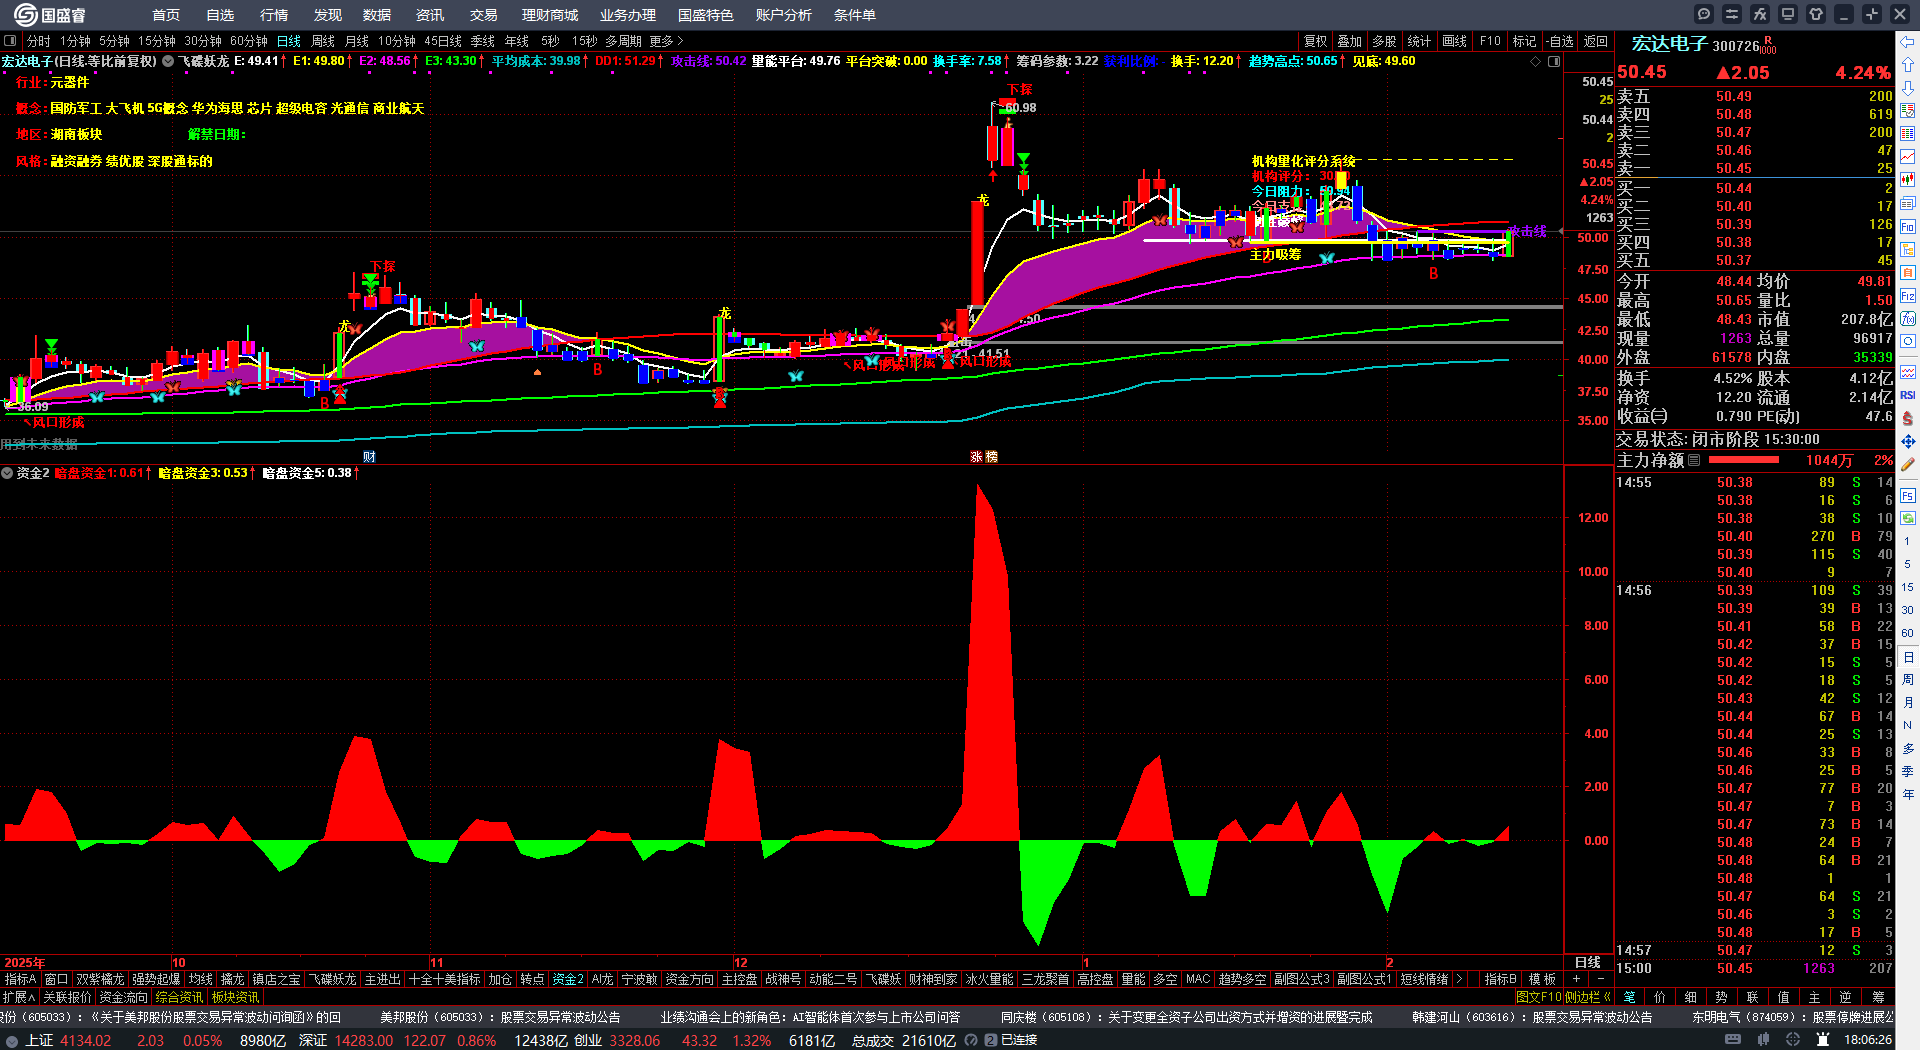This screenshot has height=1050, width=1920.
Task: Open the 账户分析 menu
Action: click(784, 15)
